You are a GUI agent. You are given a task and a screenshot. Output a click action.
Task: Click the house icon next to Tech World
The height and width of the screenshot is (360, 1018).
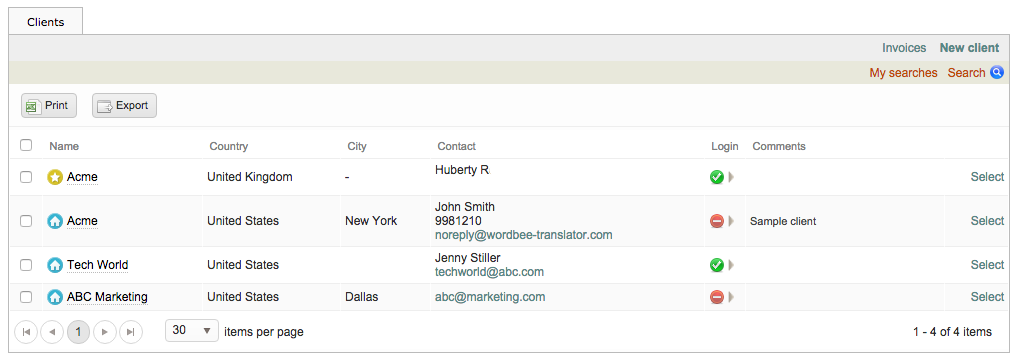point(55,265)
